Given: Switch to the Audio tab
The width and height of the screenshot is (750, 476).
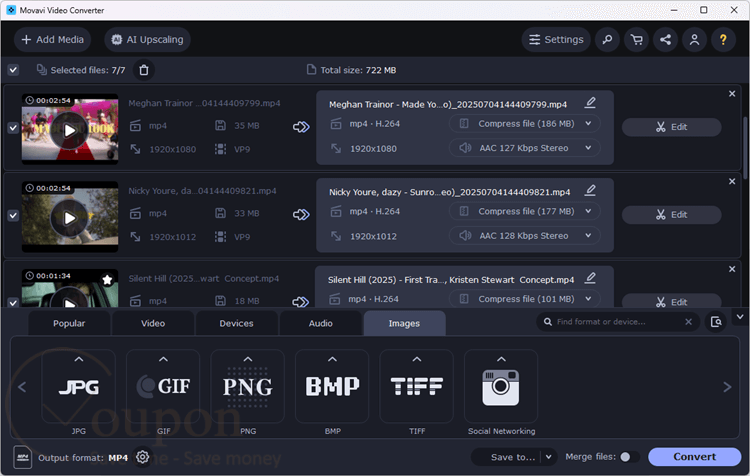Looking at the screenshot, I should point(320,323).
